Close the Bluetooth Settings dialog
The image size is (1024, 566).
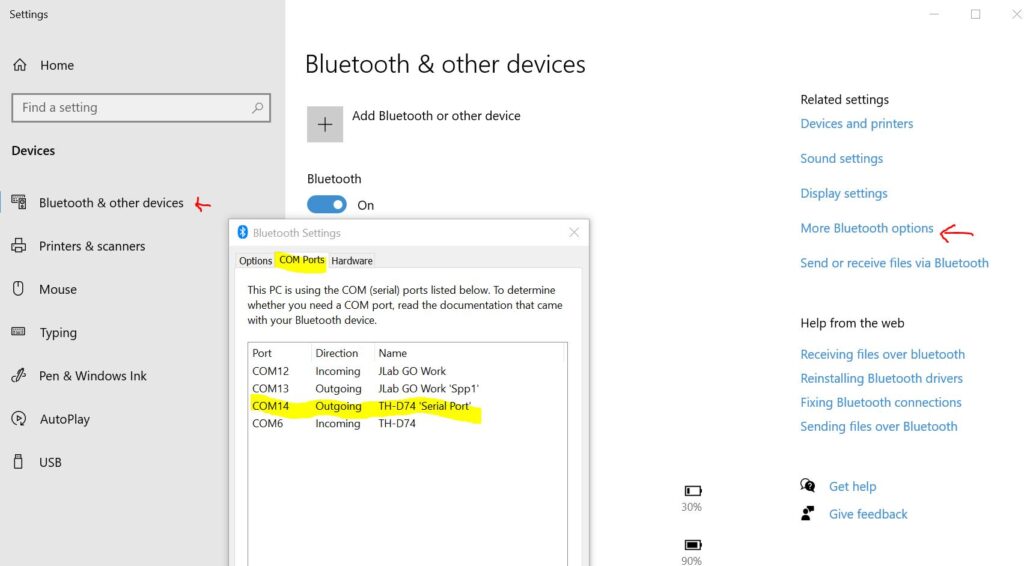pos(574,233)
